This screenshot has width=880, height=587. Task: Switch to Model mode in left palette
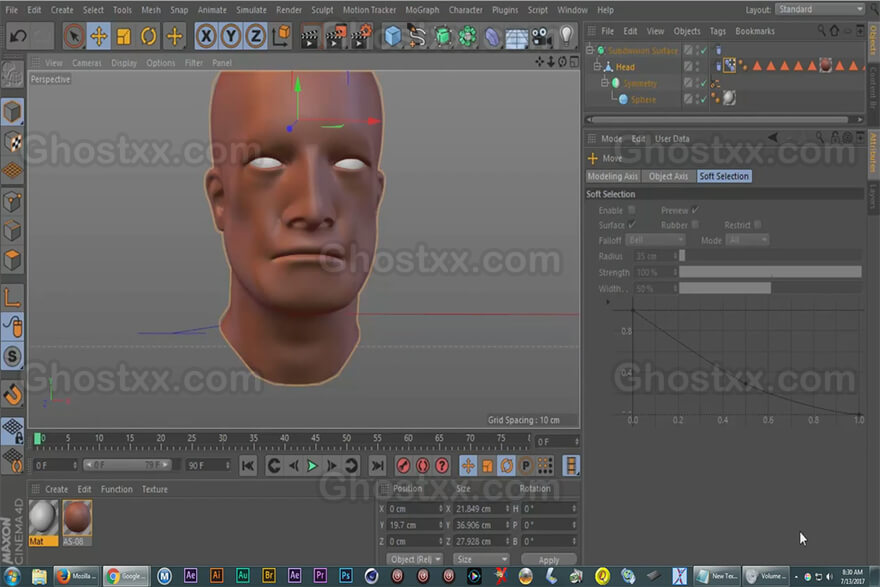12,112
